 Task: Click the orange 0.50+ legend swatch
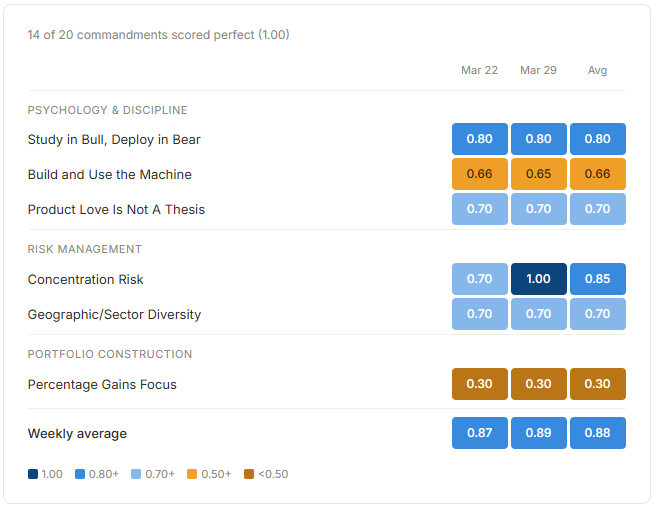194,474
